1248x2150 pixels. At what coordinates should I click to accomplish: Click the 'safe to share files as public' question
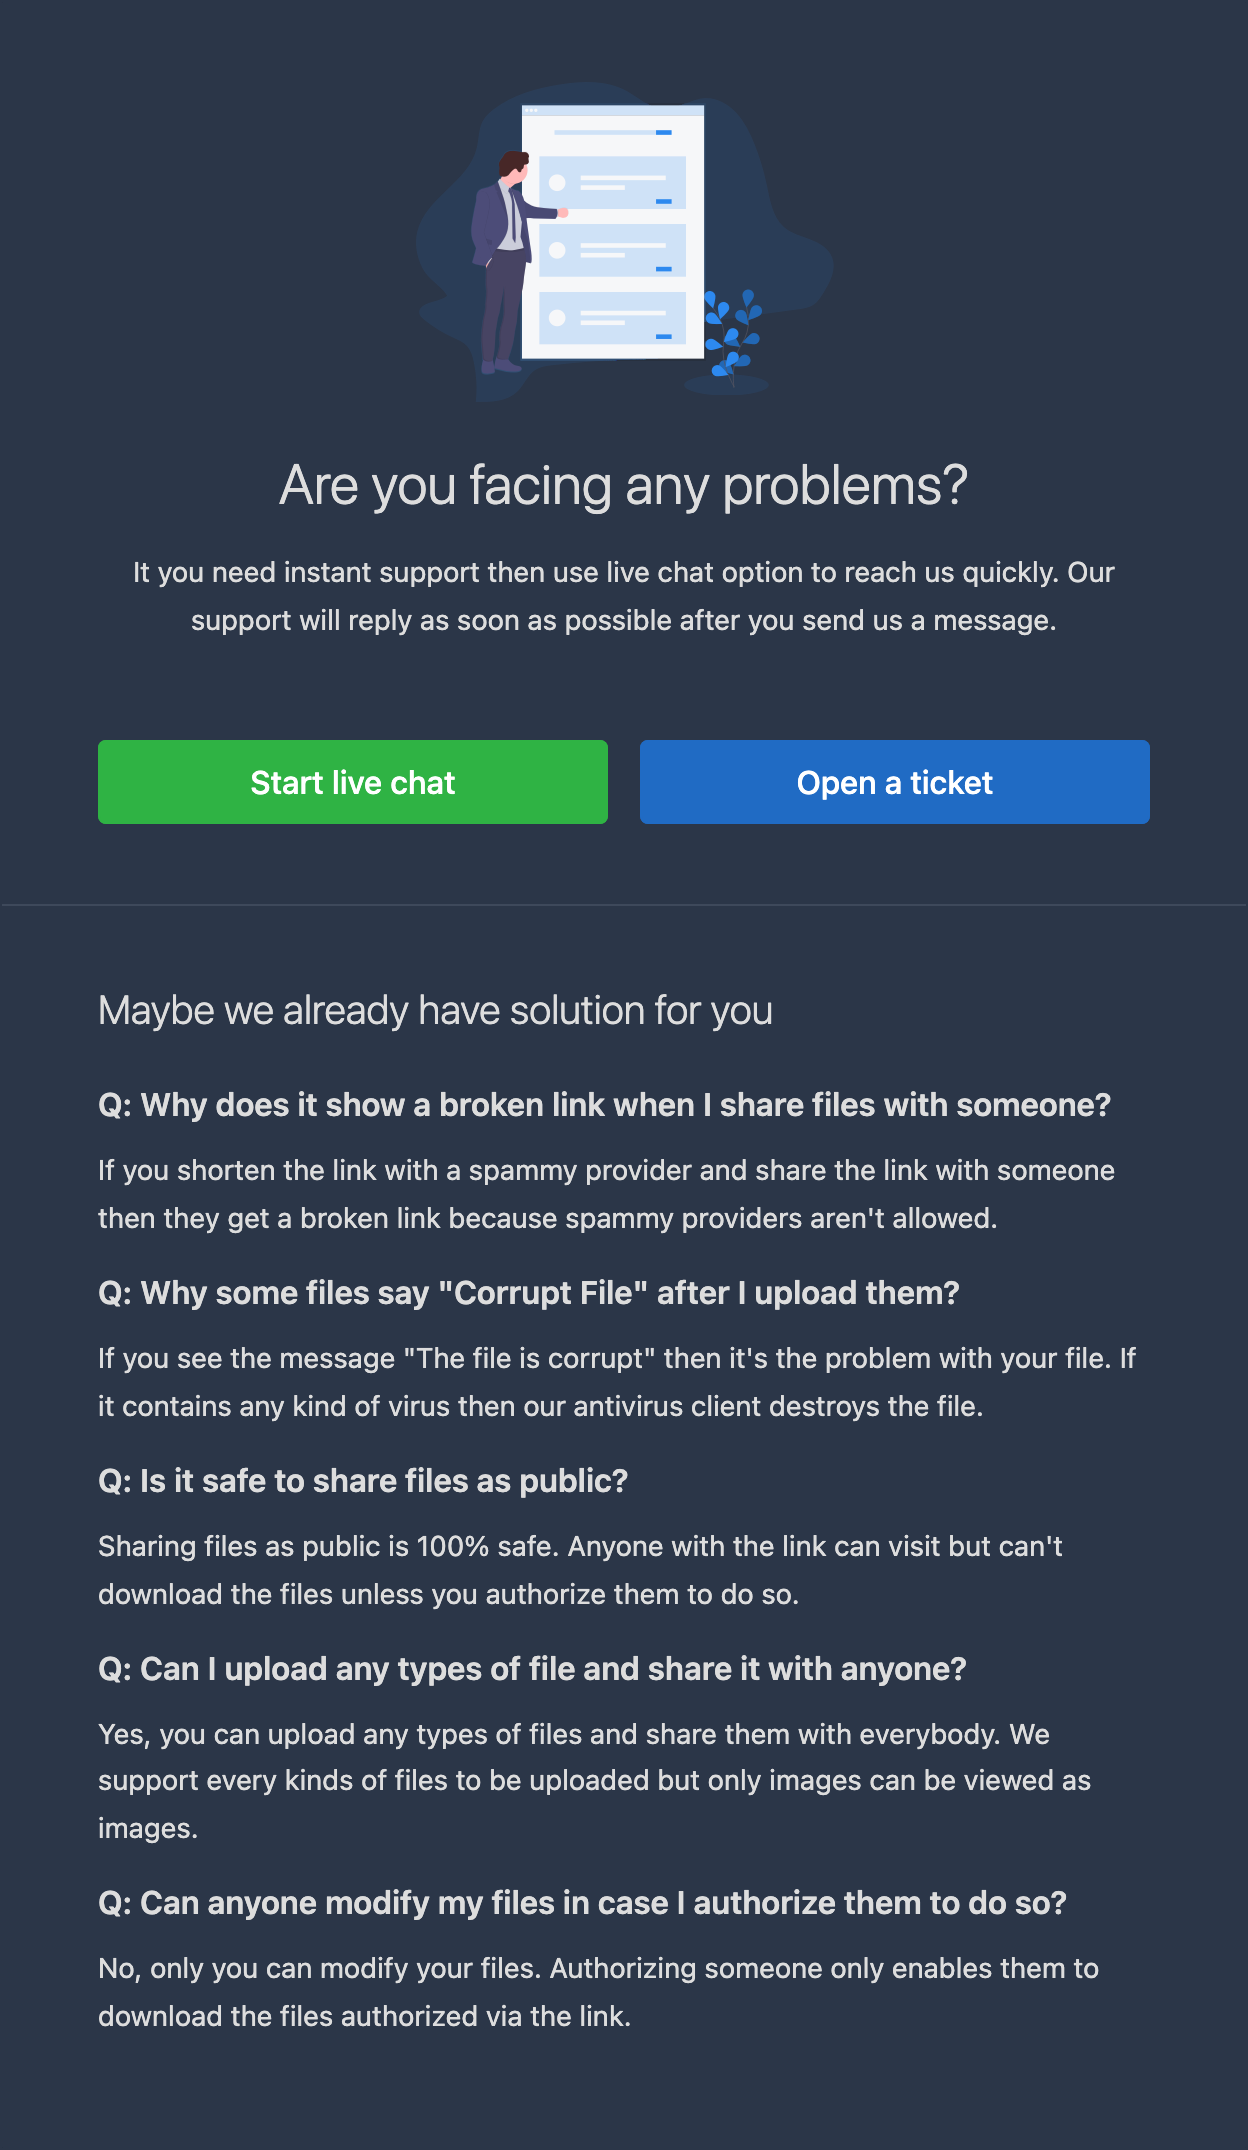click(363, 1481)
